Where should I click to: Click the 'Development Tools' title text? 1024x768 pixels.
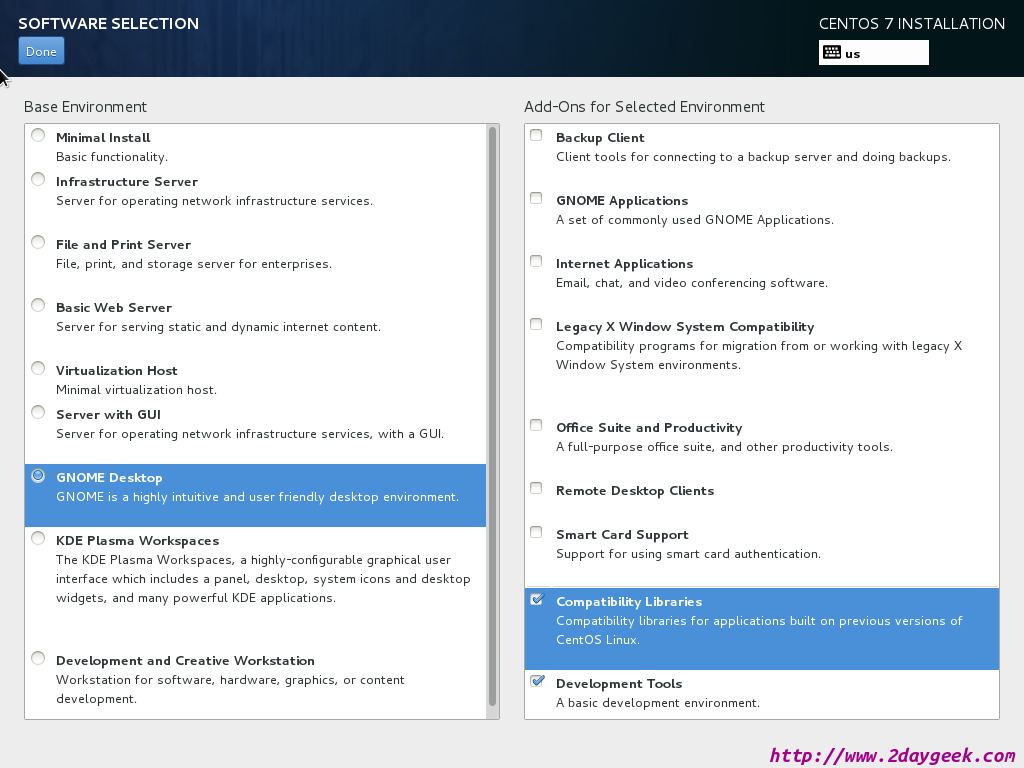[x=619, y=684]
